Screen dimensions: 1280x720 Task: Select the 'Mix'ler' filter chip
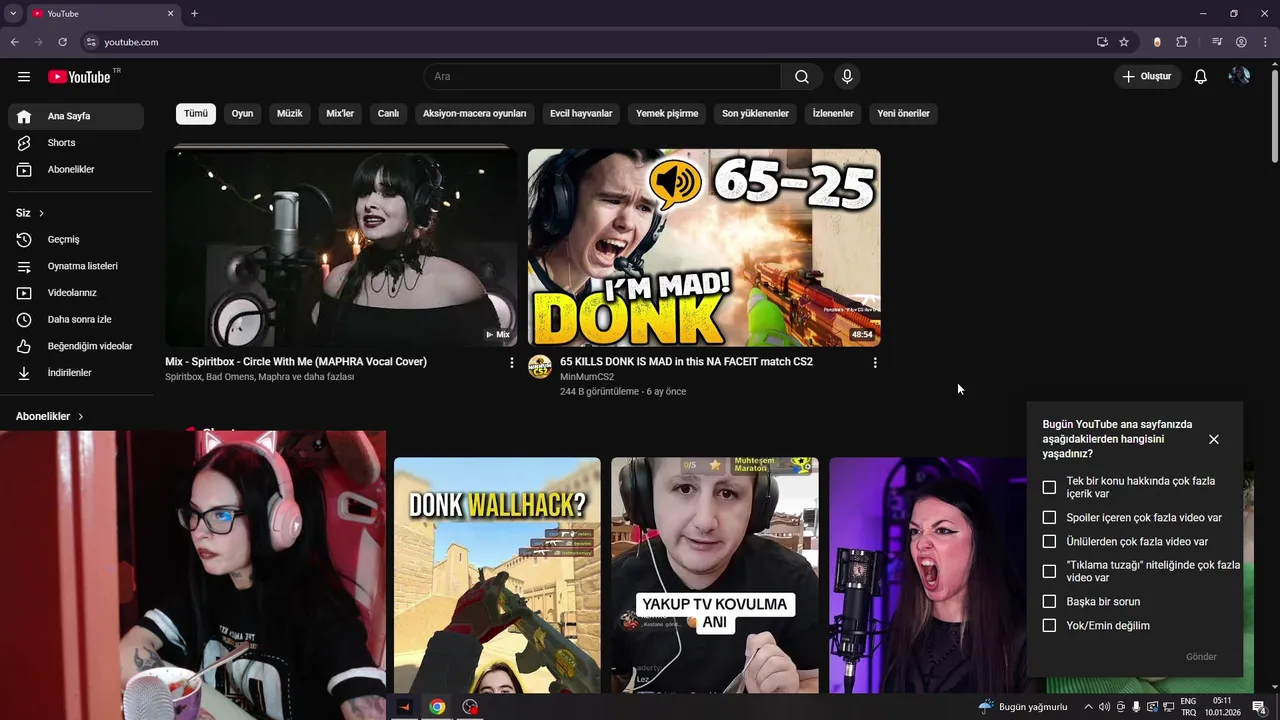pyautogui.click(x=340, y=114)
